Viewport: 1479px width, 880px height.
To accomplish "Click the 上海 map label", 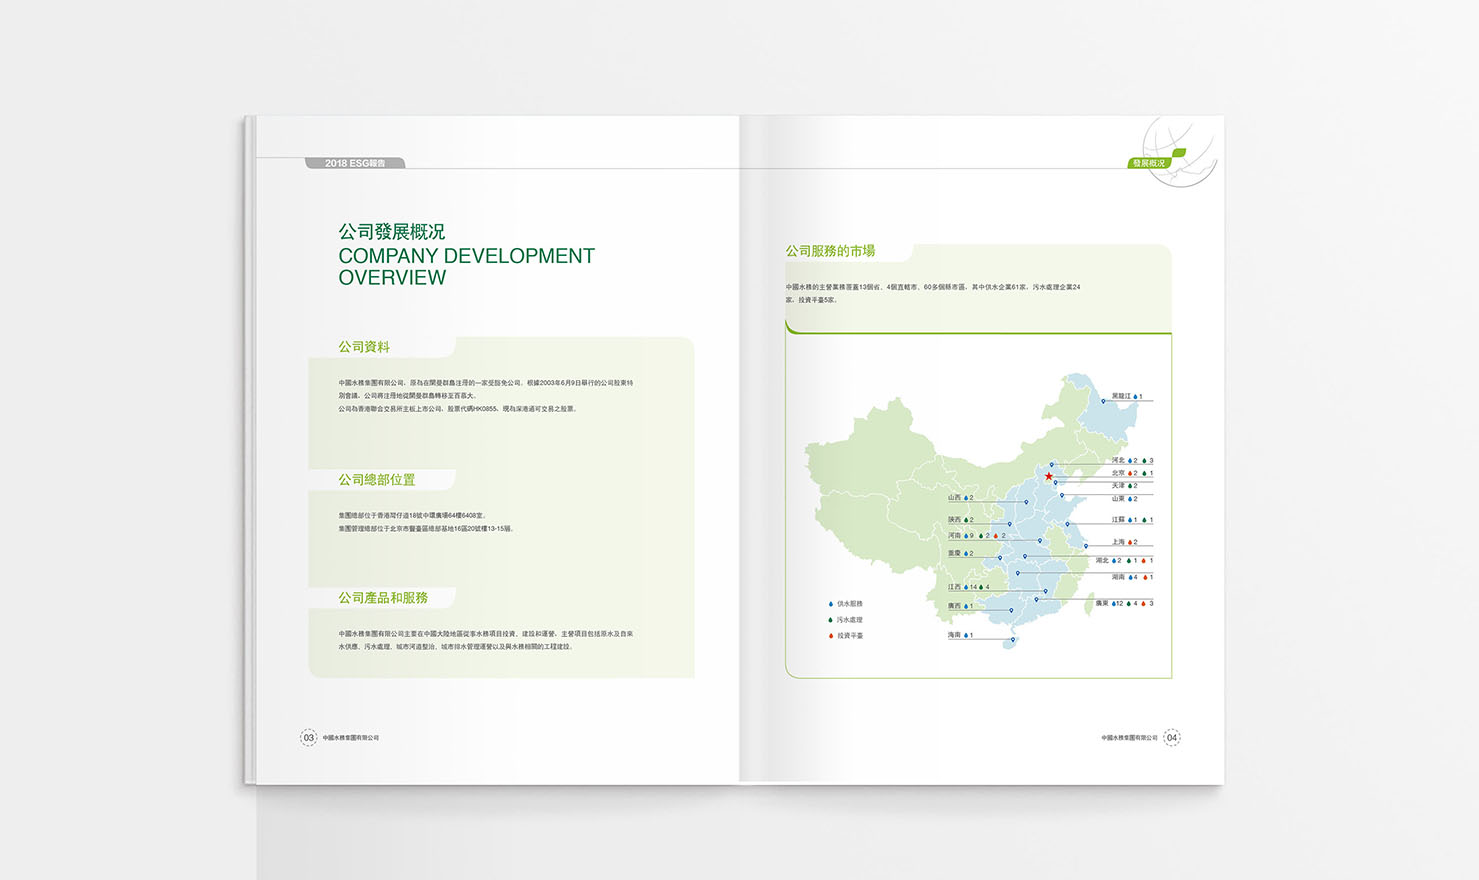I will point(1118,542).
